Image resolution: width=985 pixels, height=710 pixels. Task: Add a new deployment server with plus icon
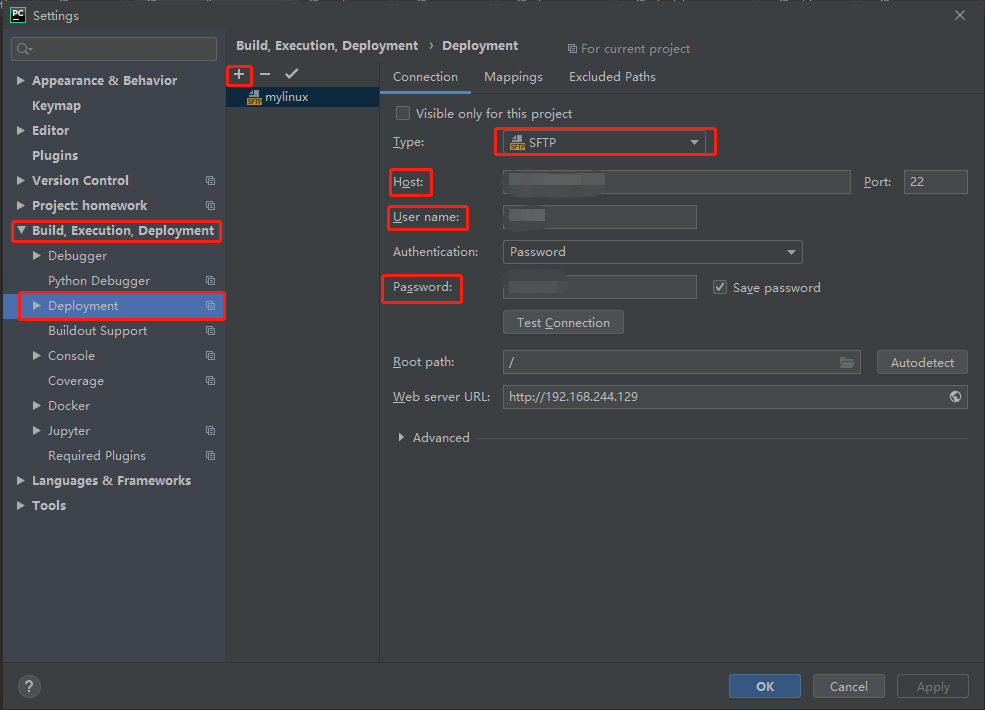239,75
